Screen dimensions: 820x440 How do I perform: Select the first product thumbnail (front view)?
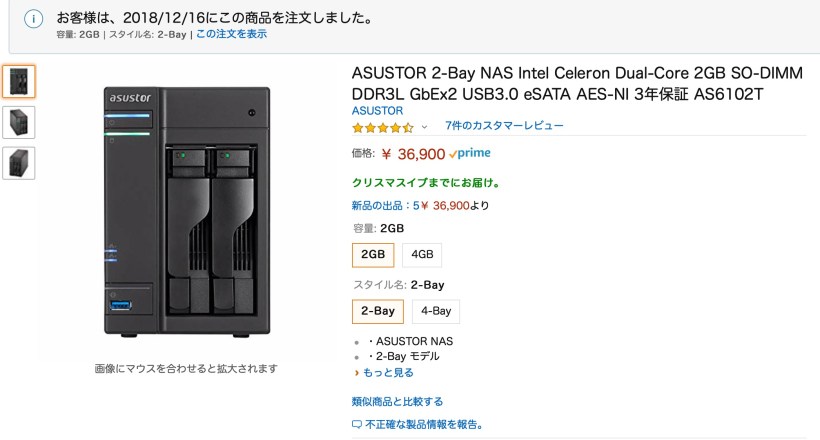[x=19, y=81]
